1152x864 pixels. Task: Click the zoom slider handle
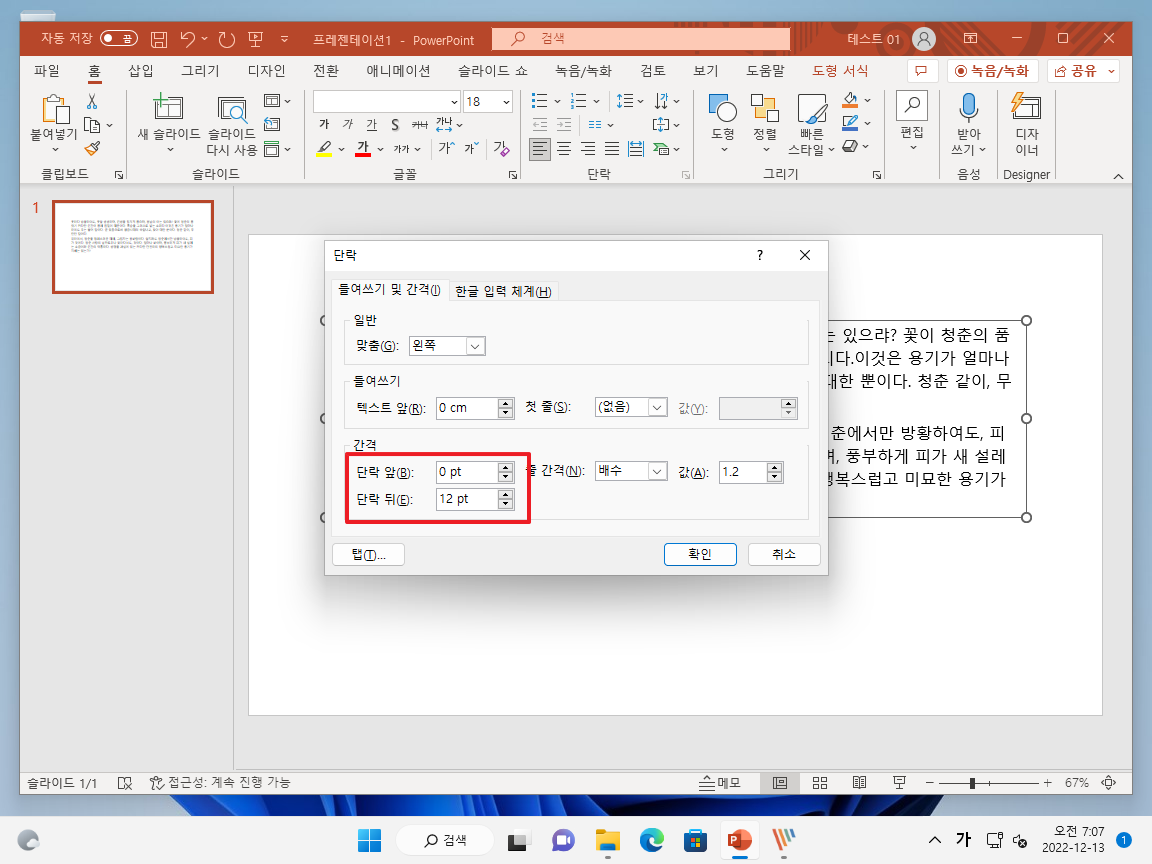click(972, 783)
